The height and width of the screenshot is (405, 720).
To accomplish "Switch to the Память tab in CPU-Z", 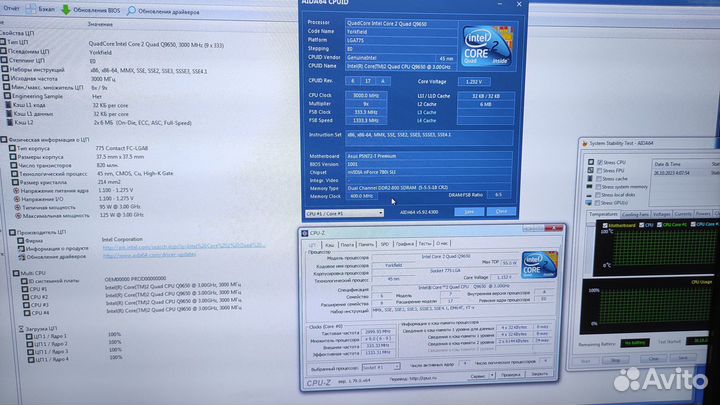I will [x=366, y=244].
